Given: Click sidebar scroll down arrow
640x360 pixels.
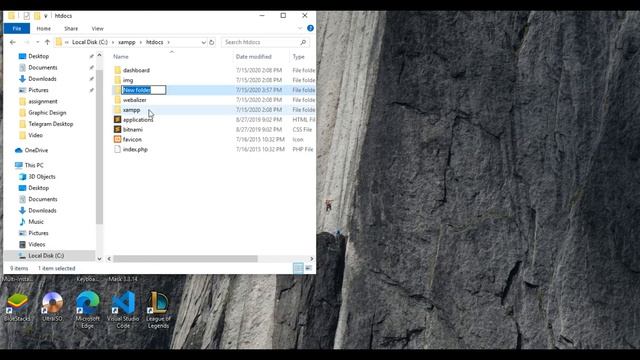Looking at the screenshot, I should 99,258.
